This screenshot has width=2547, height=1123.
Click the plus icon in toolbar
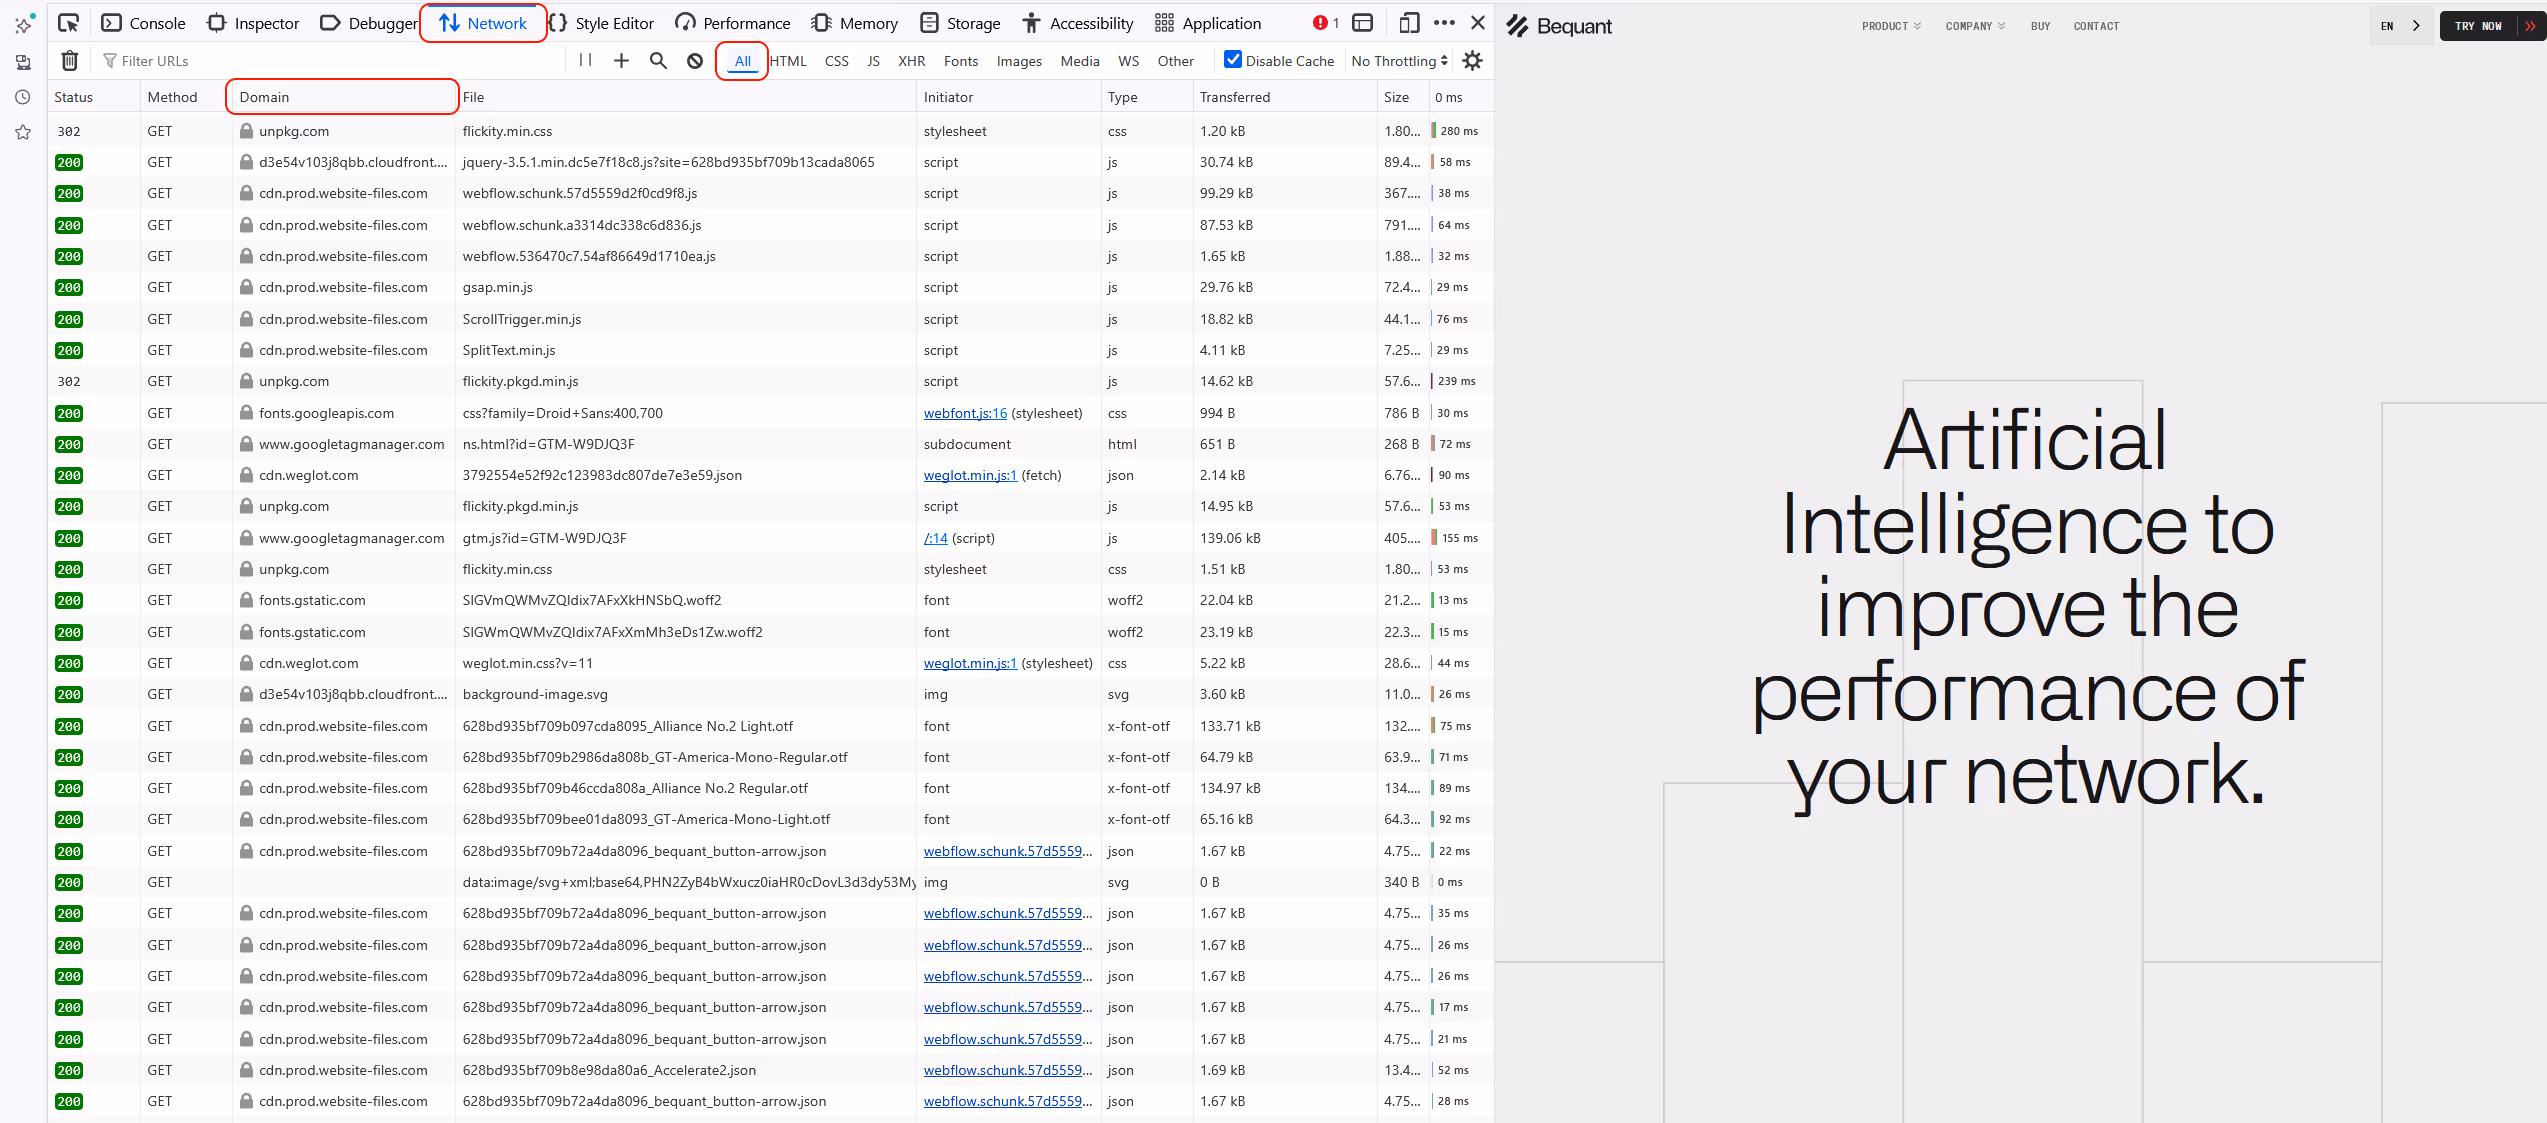point(621,61)
